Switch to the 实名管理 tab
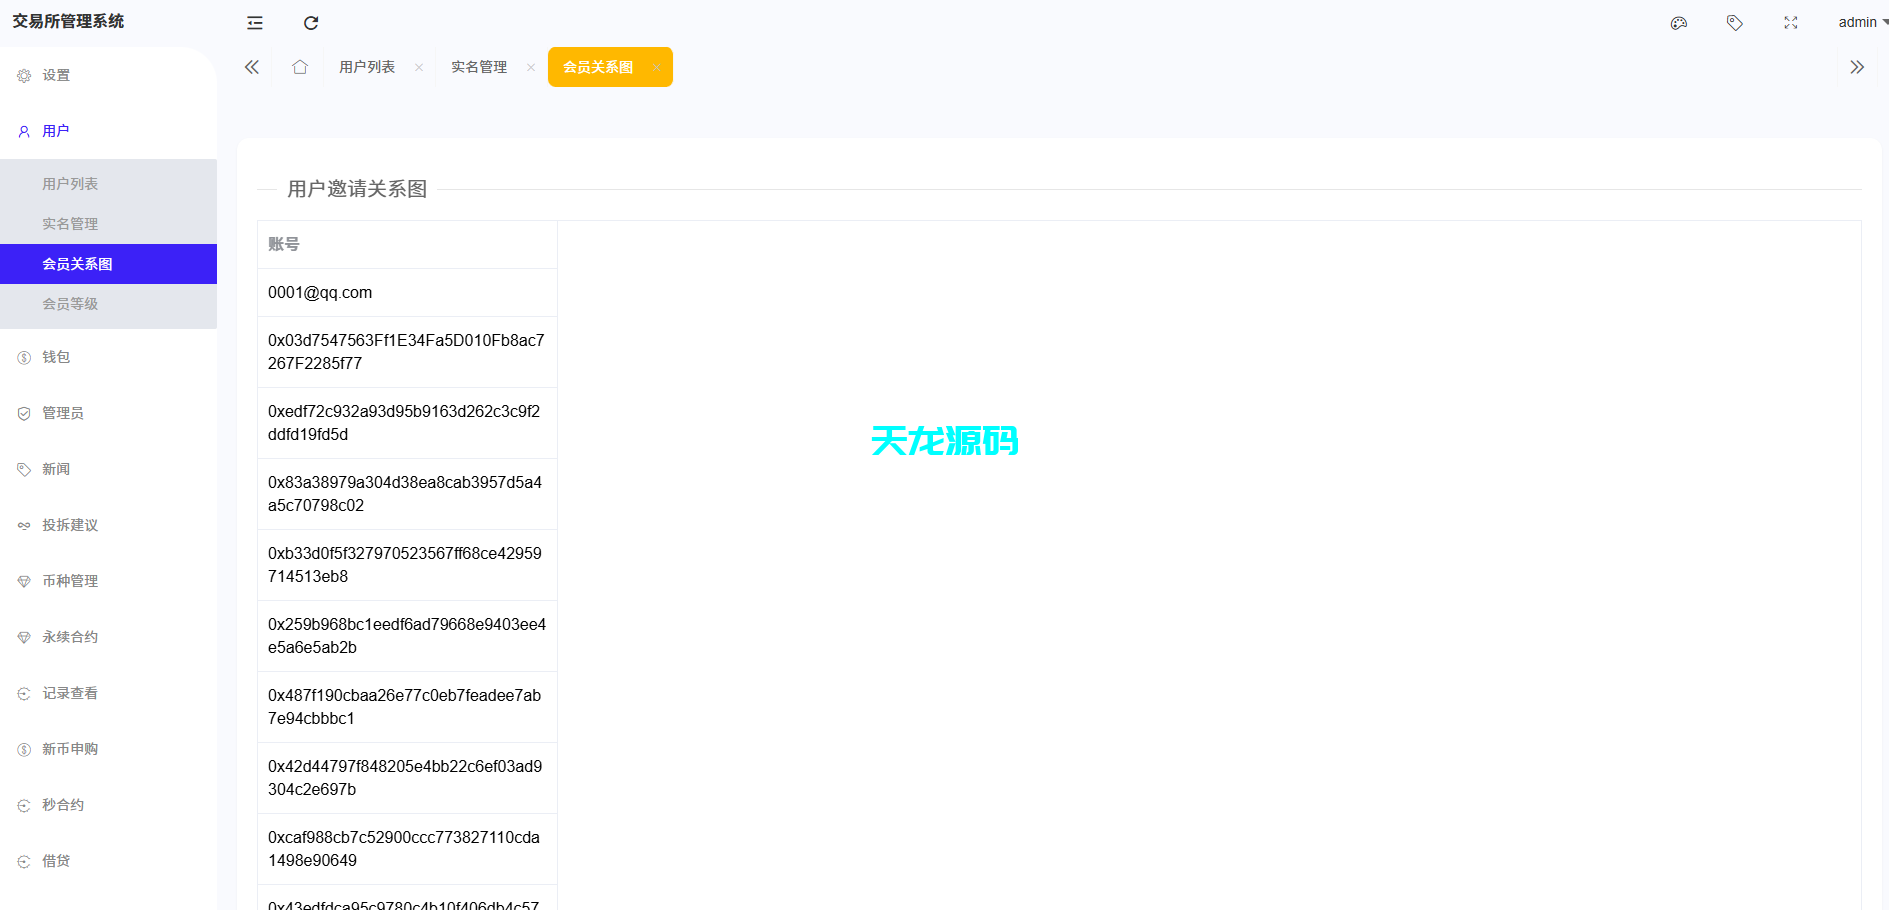 (479, 66)
